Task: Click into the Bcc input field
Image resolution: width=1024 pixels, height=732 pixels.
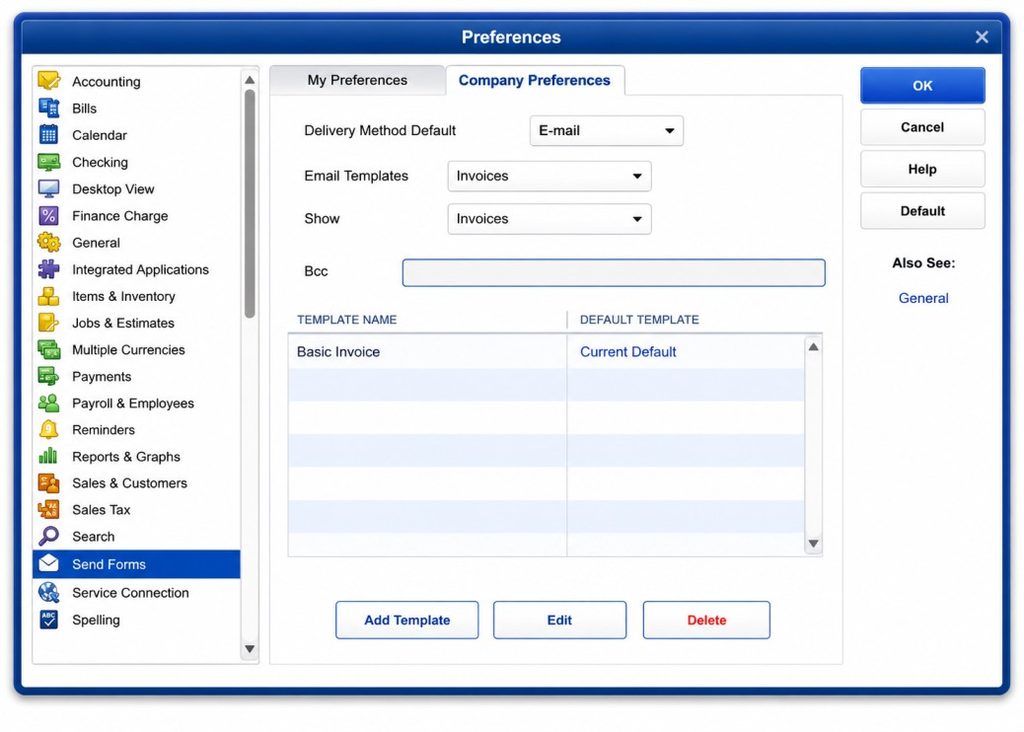Action: pos(614,272)
